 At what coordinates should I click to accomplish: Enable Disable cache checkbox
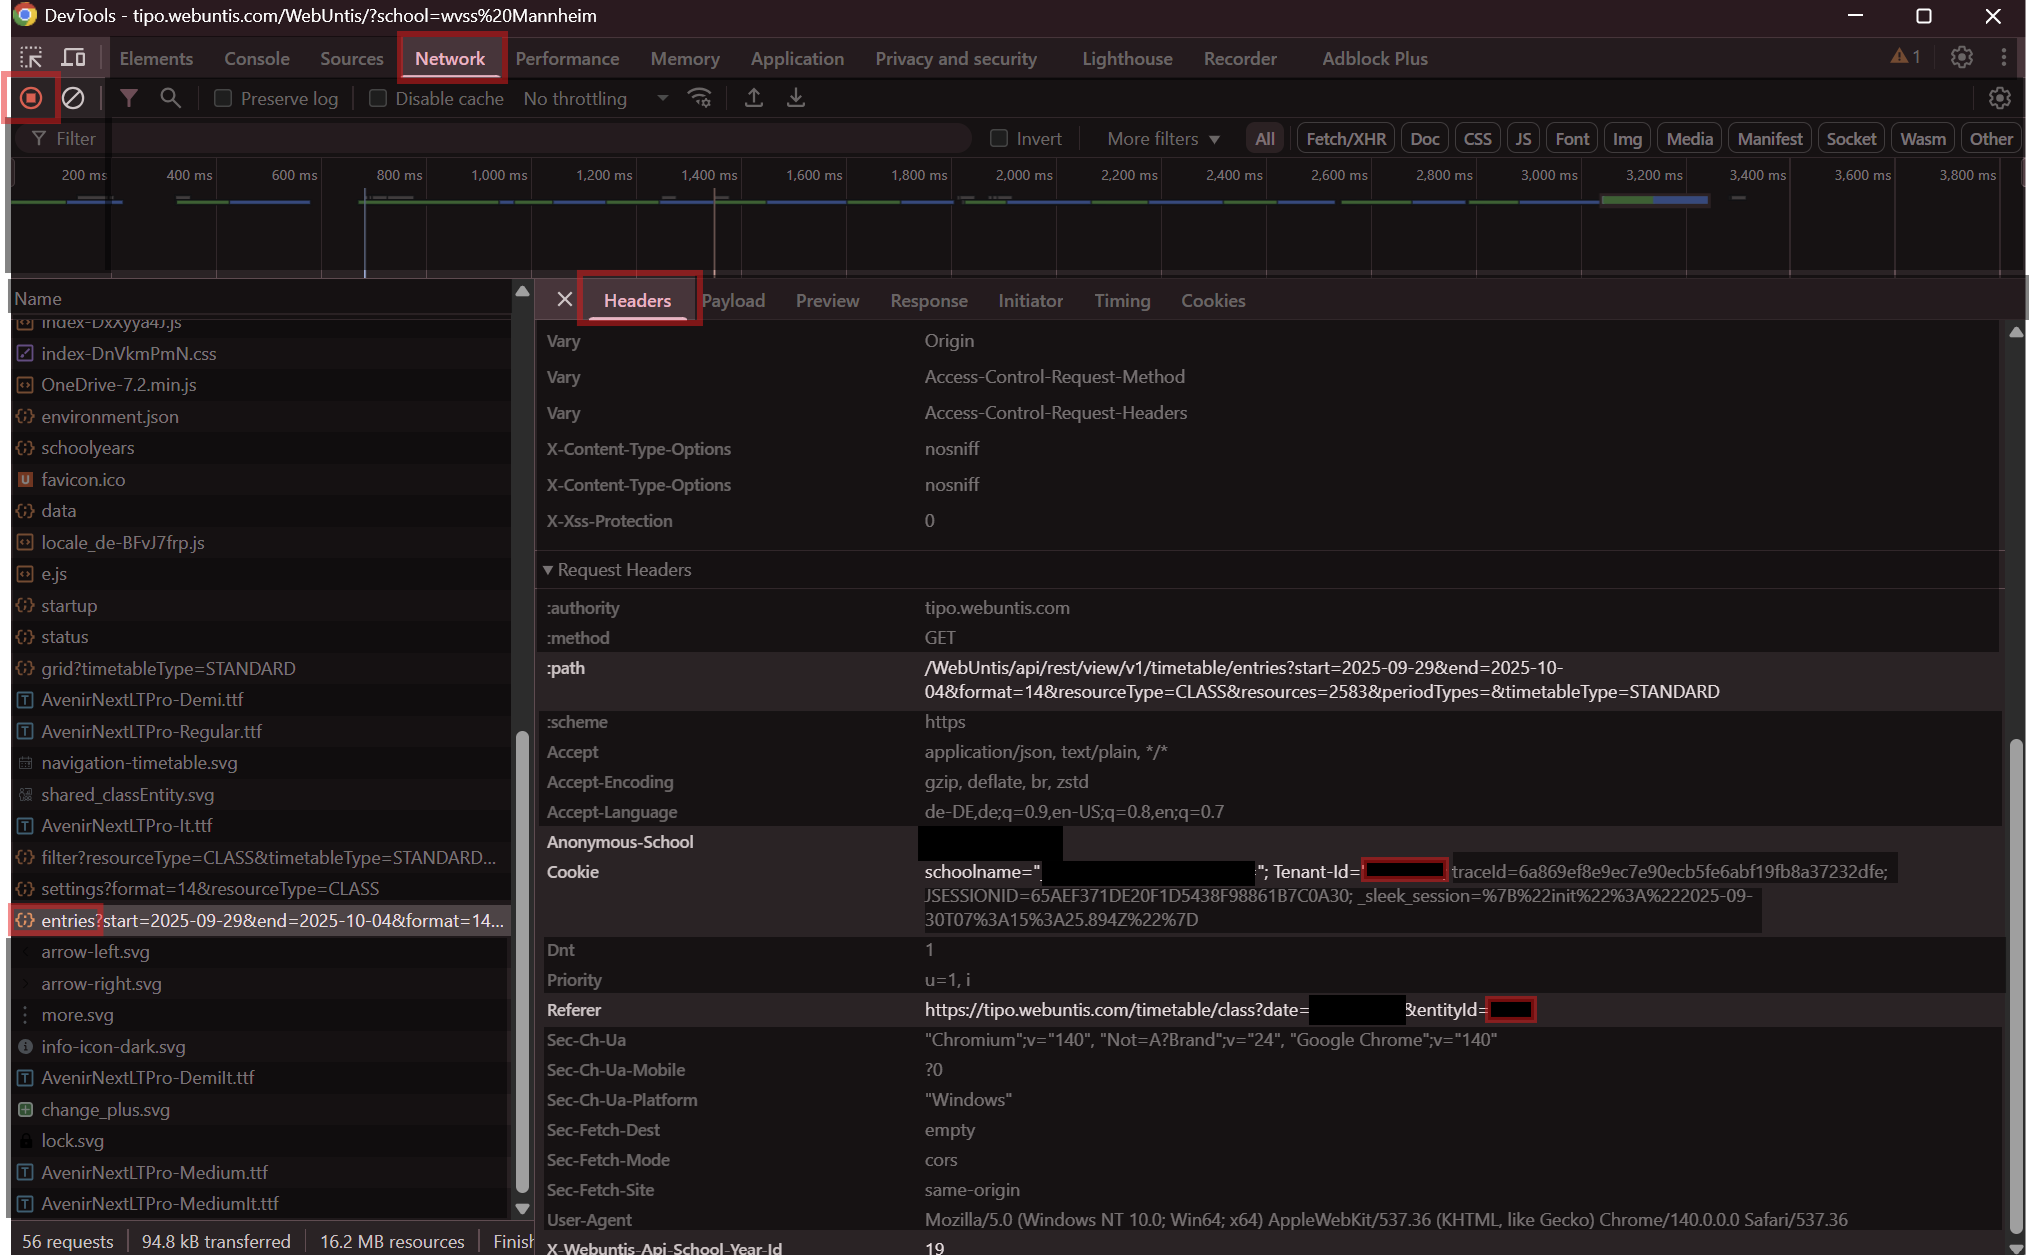[378, 98]
